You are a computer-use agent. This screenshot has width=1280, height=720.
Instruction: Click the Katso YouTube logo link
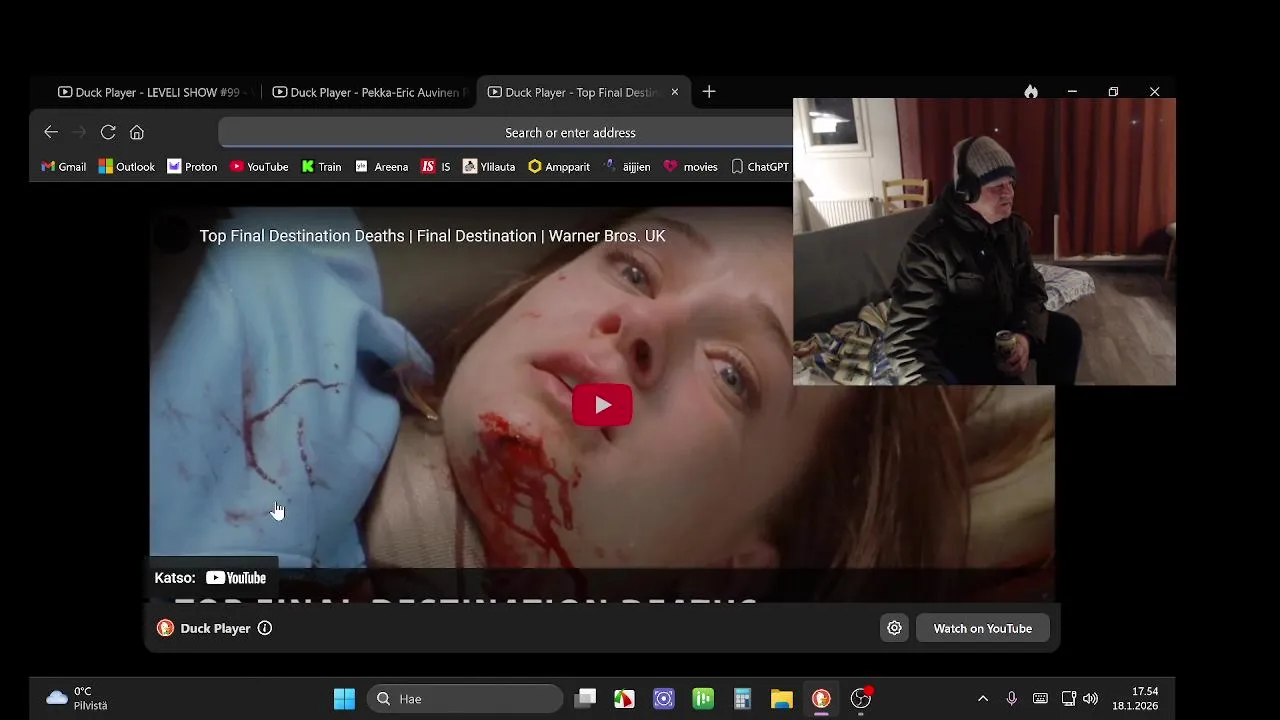point(236,578)
